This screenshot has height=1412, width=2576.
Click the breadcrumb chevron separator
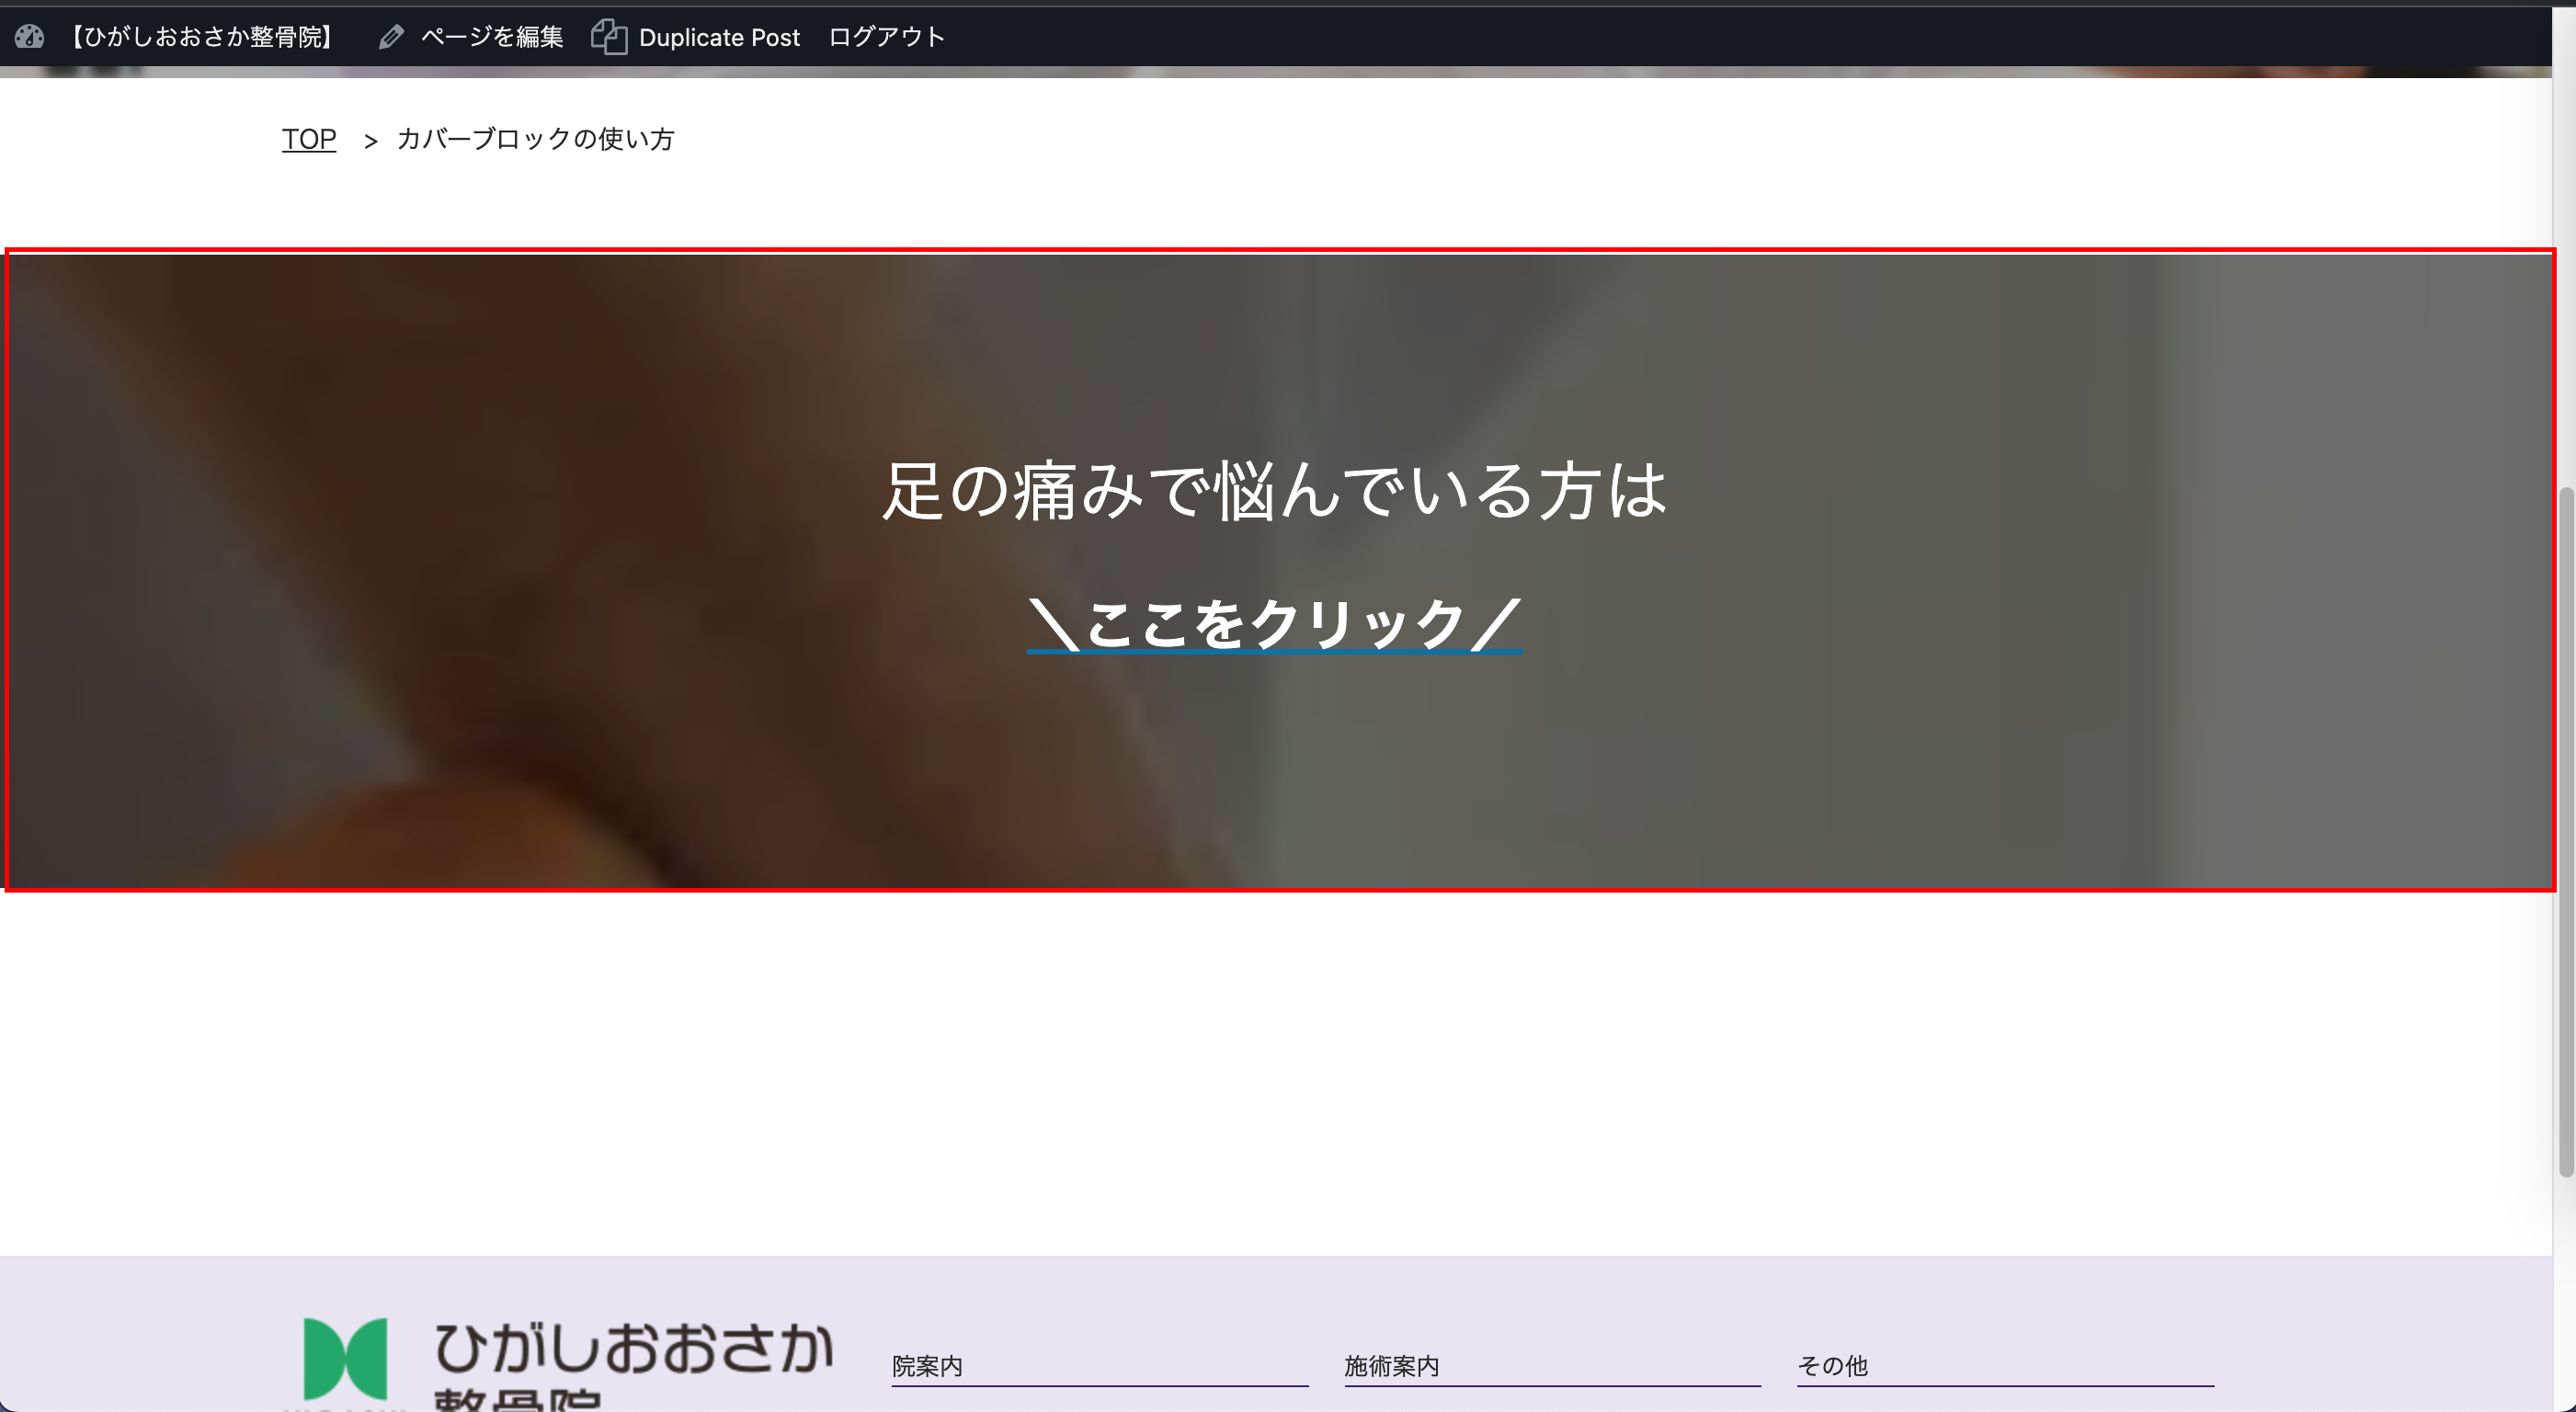point(371,141)
